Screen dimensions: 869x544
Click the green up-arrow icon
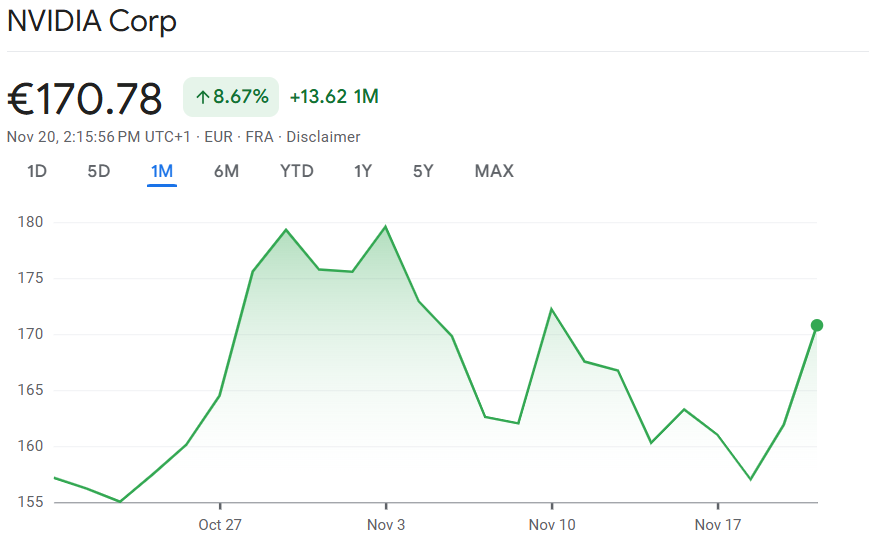click(202, 97)
